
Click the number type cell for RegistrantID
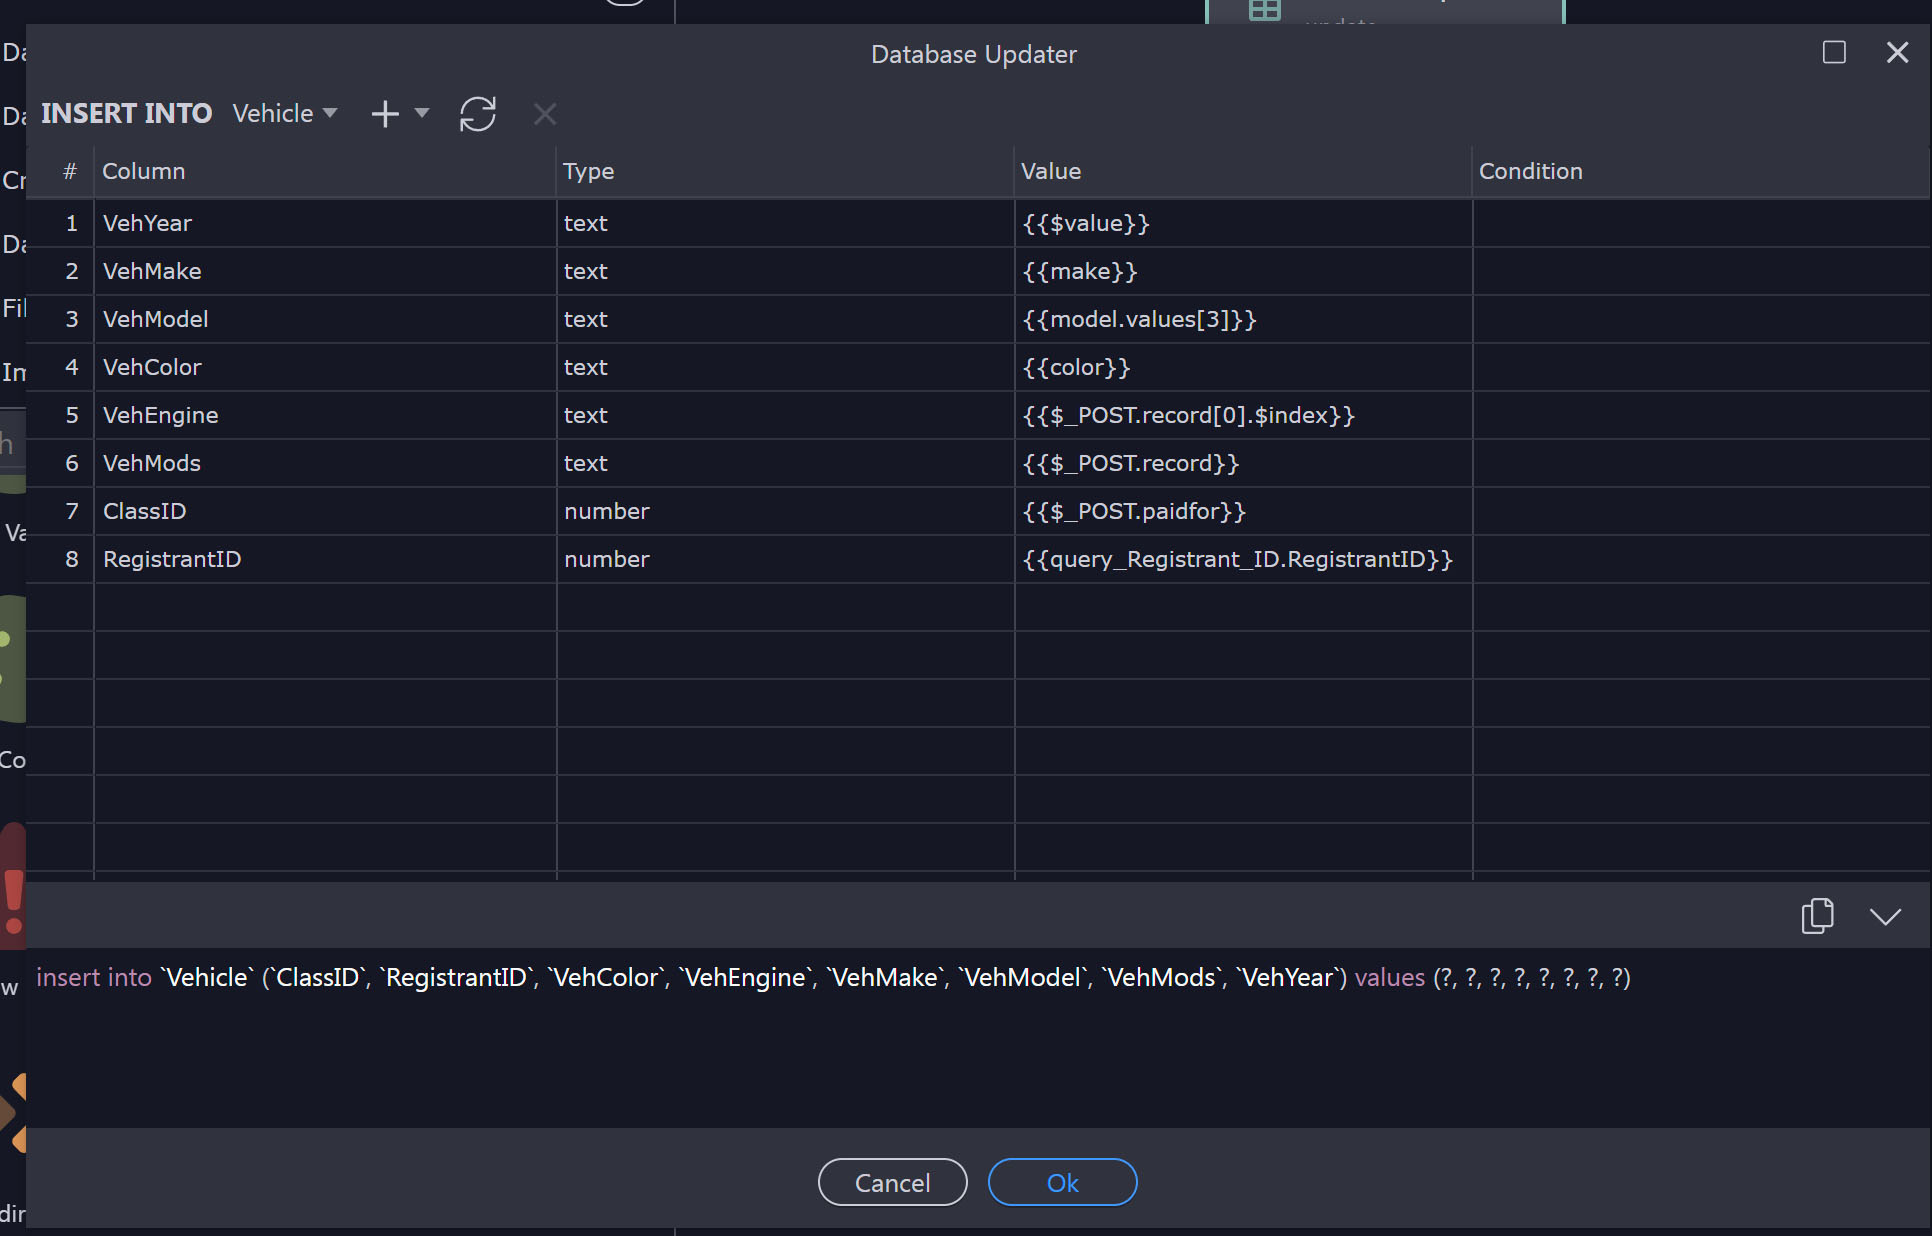click(x=785, y=559)
